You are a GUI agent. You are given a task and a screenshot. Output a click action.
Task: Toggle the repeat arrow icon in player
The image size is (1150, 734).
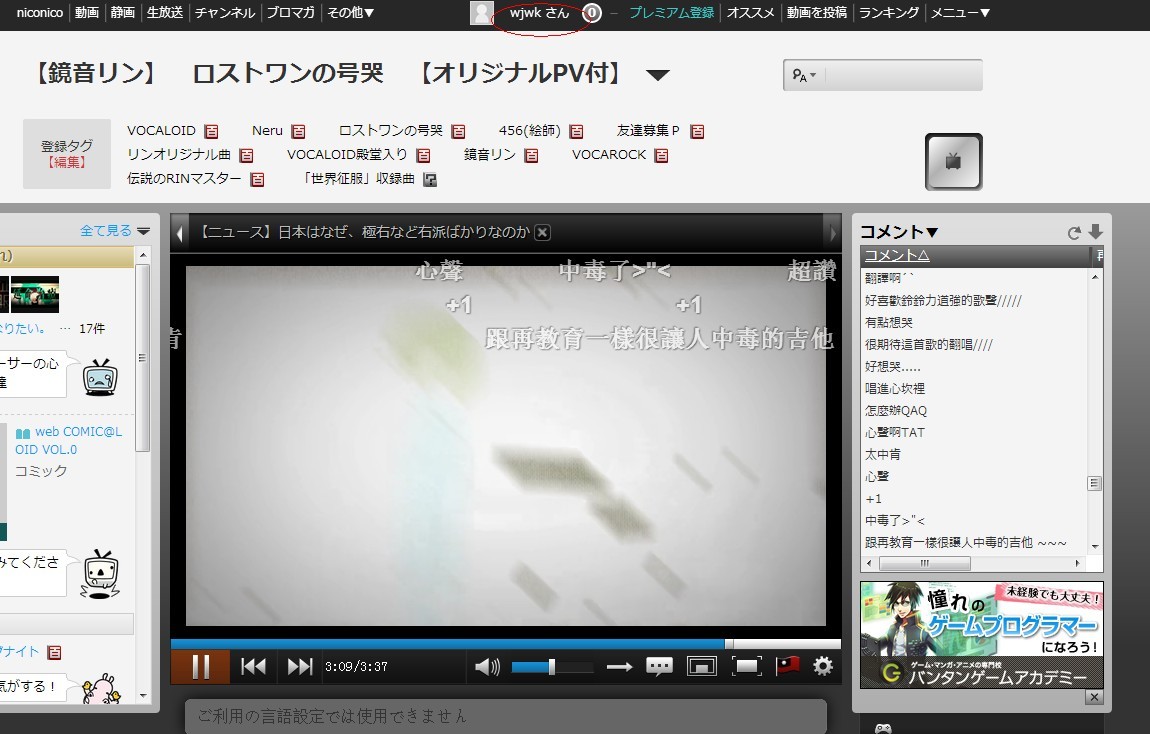coord(619,667)
